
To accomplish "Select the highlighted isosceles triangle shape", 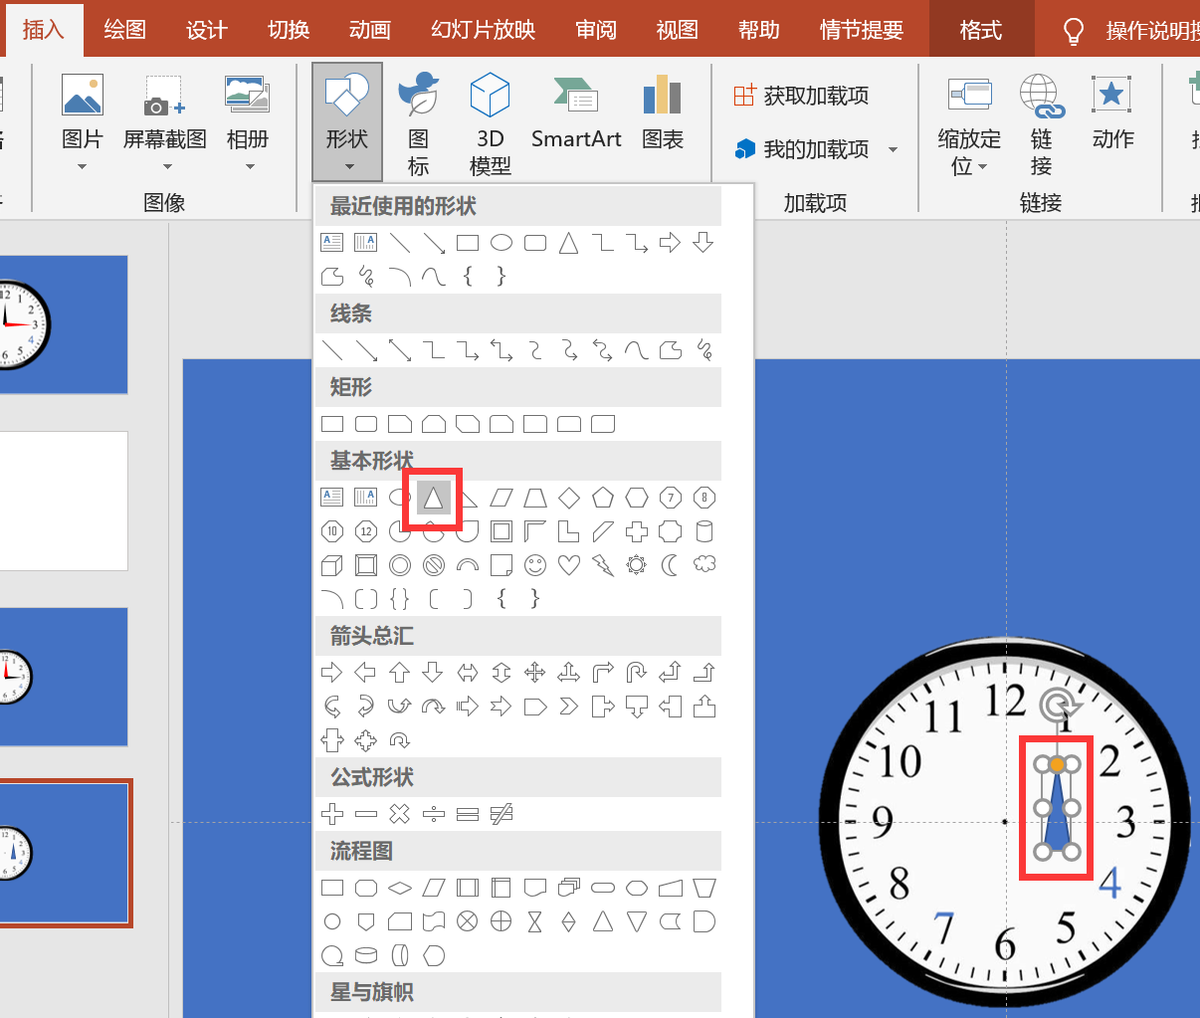I will point(432,497).
